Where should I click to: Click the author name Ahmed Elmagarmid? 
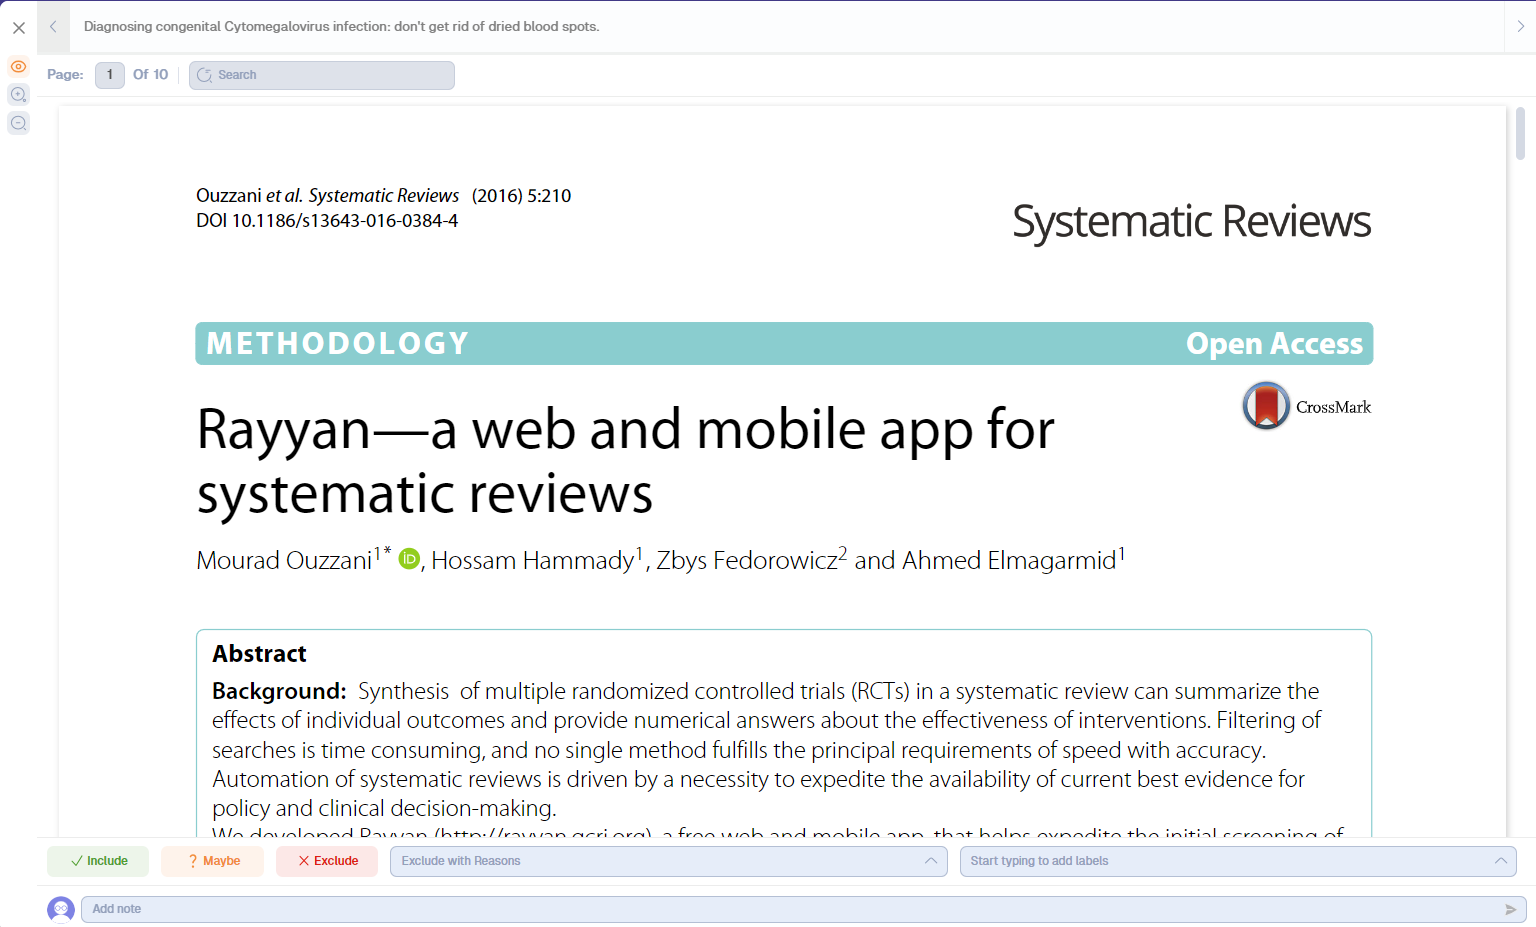1009,560
